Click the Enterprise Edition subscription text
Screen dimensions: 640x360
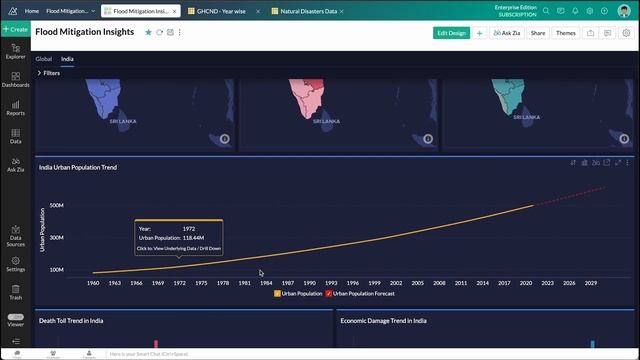pyautogui.click(x=516, y=11)
